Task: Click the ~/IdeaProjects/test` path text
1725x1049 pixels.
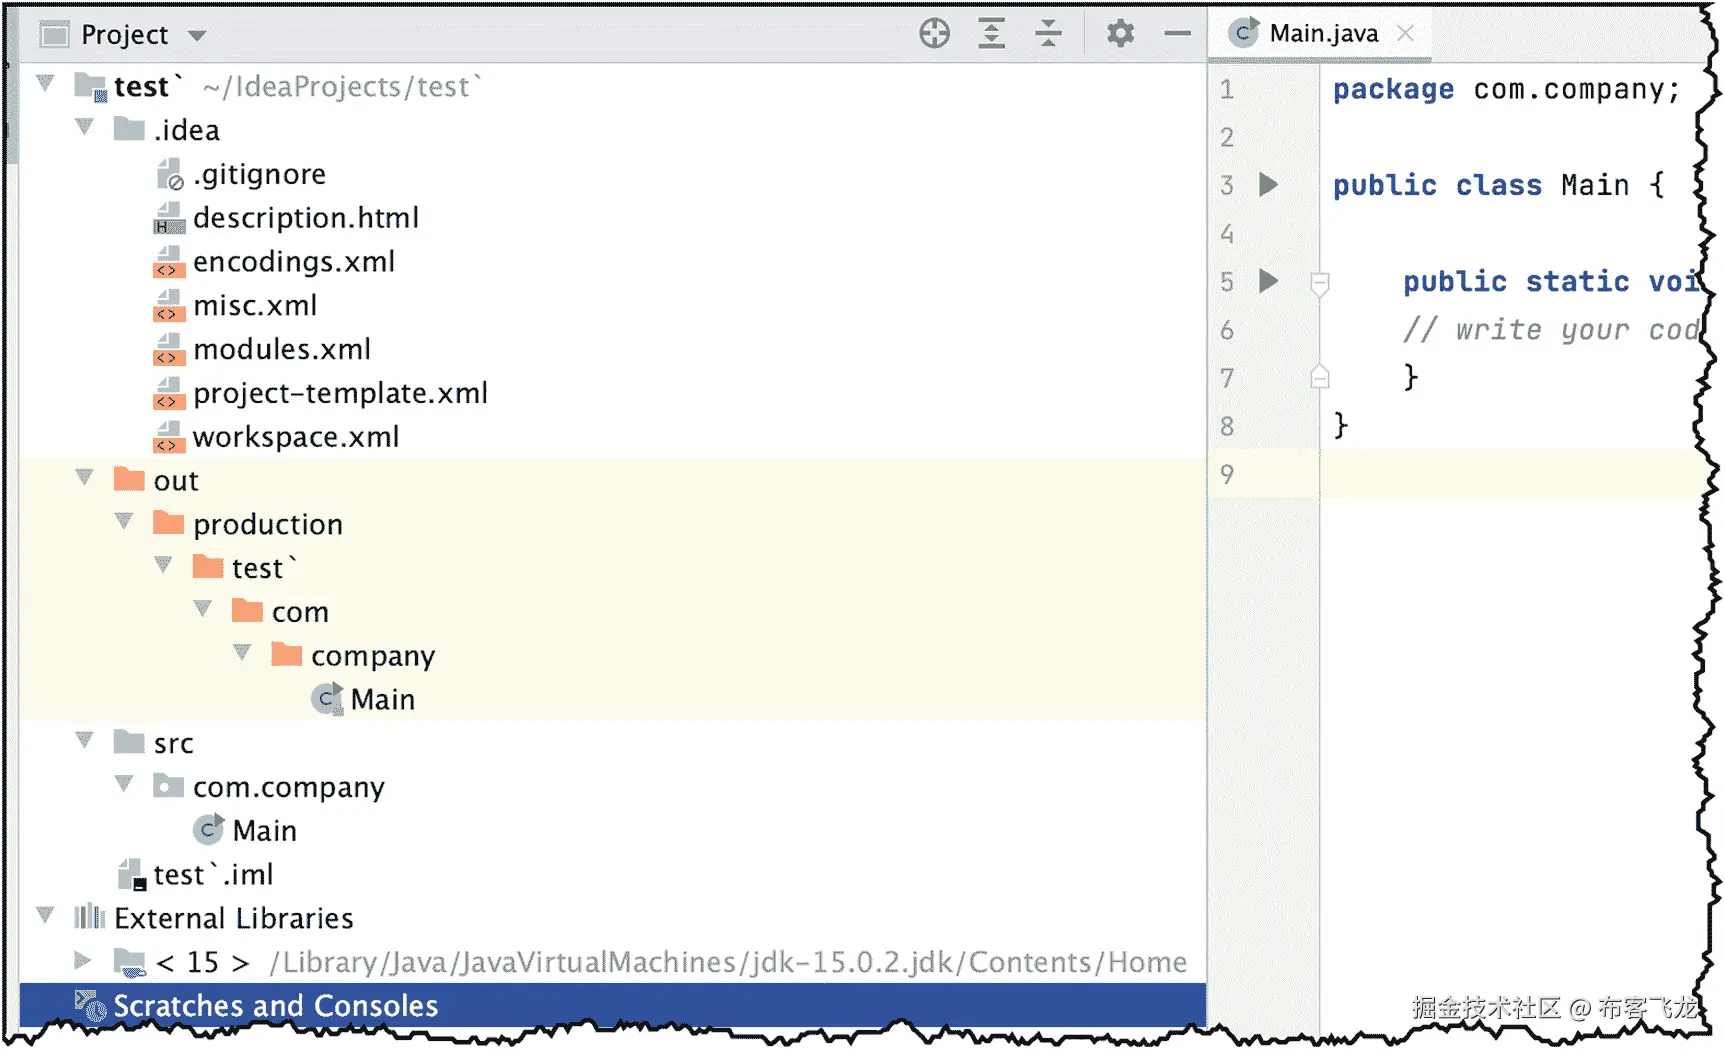Action: click(341, 87)
